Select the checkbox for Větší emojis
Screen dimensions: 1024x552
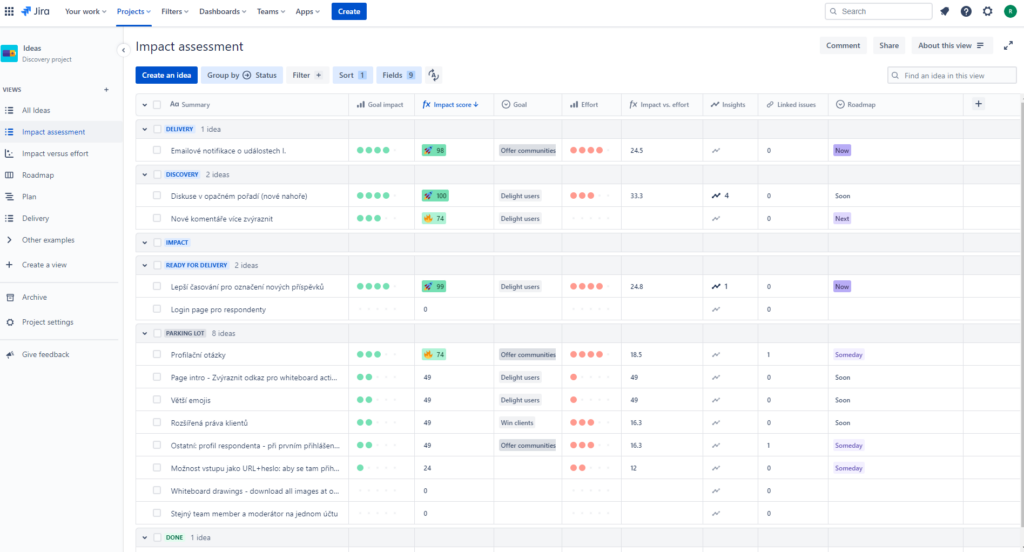pos(157,400)
